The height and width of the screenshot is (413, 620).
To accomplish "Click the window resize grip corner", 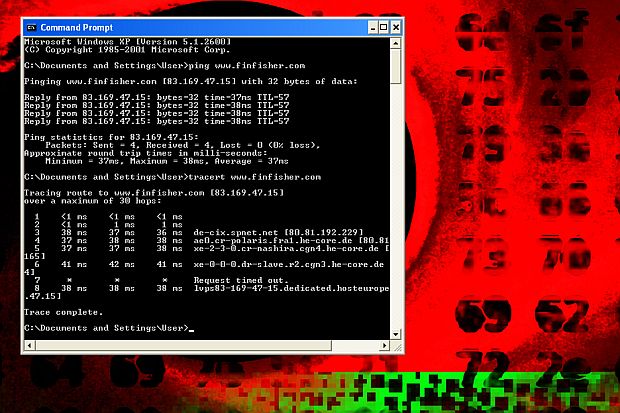I will click(x=397, y=347).
